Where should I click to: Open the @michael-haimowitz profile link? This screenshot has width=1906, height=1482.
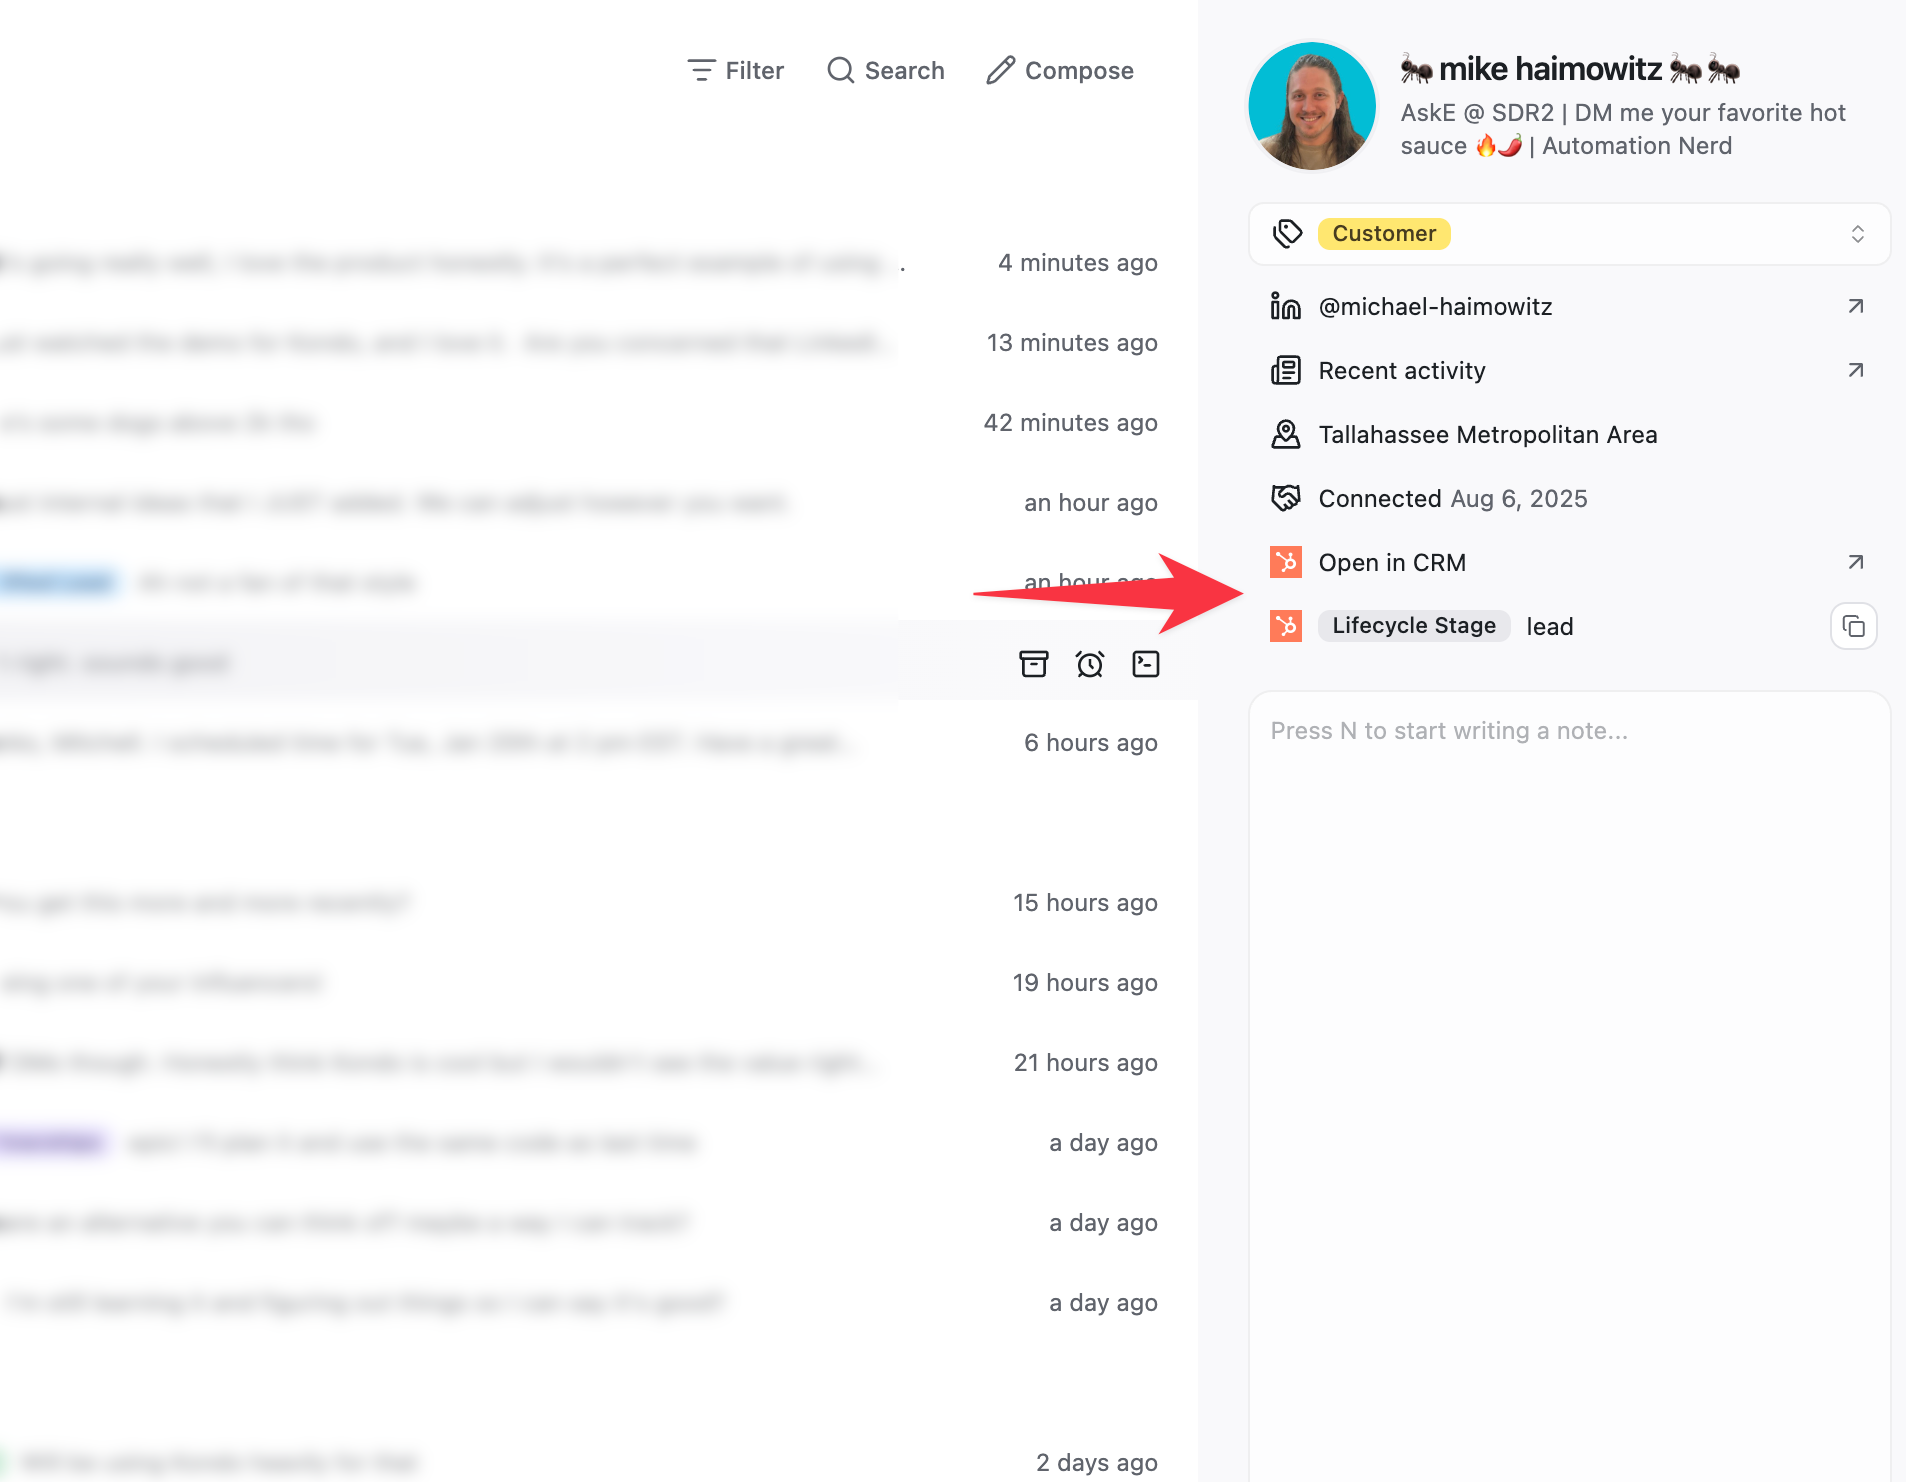(x=1436, y=306)
